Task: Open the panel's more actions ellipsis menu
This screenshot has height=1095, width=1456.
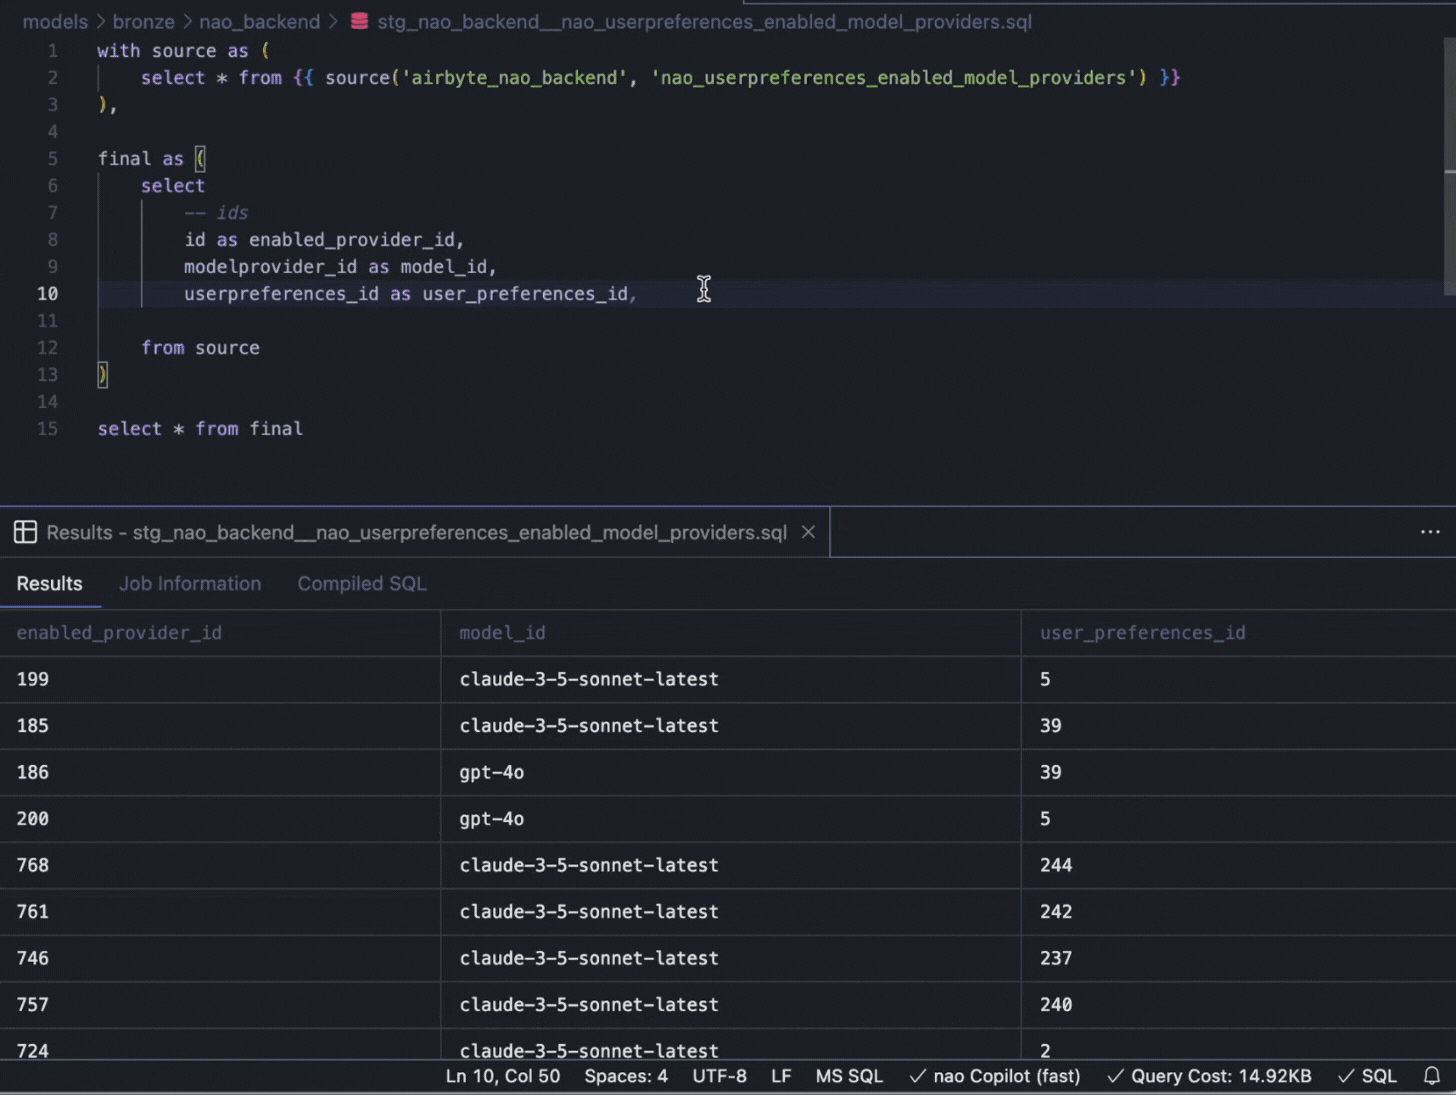Action: [x=1430, y=532]
